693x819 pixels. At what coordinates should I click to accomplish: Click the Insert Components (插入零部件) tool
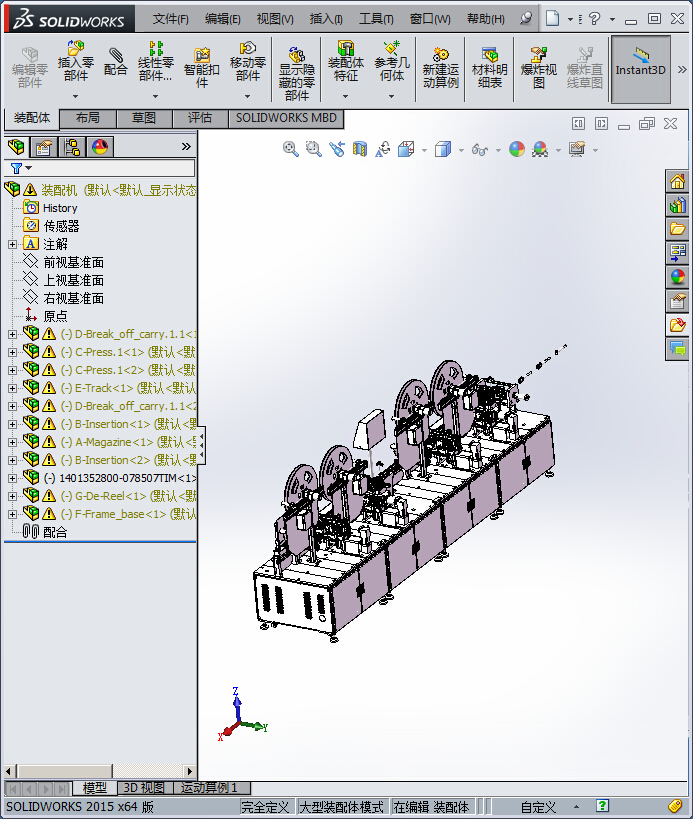pos(75,62)
